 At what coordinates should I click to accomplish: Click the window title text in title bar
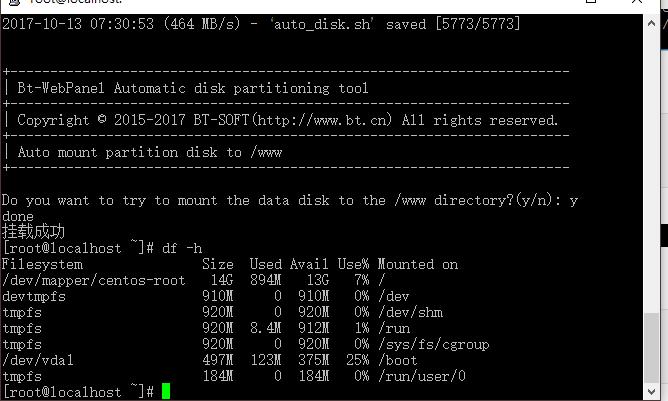click(x=76, y=2)
